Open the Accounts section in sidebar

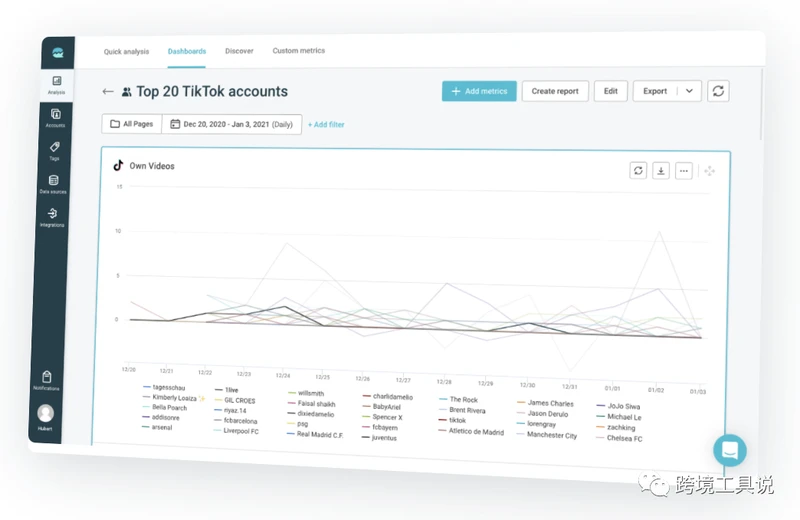pyautogui.click(x=56, y=118)
